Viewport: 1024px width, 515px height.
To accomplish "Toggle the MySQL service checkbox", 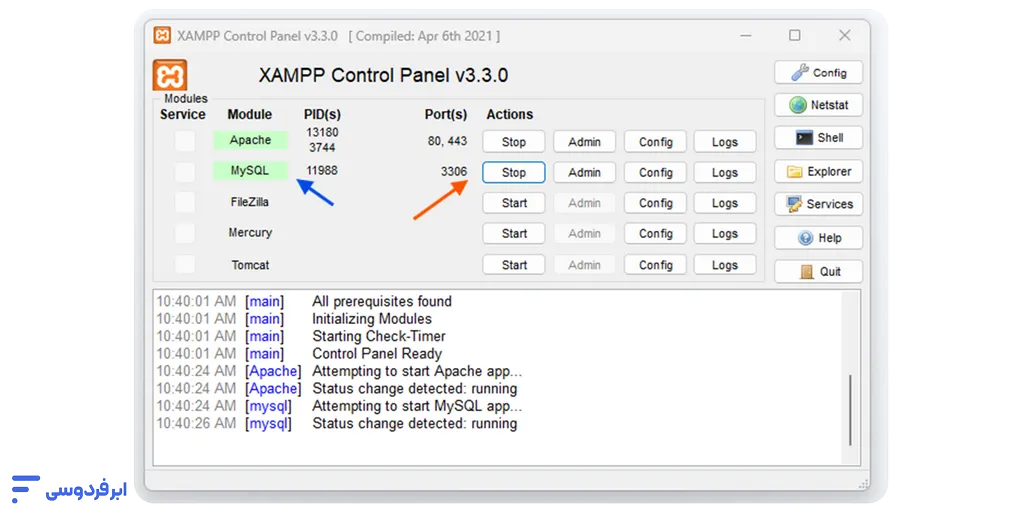I will (185, 172).
